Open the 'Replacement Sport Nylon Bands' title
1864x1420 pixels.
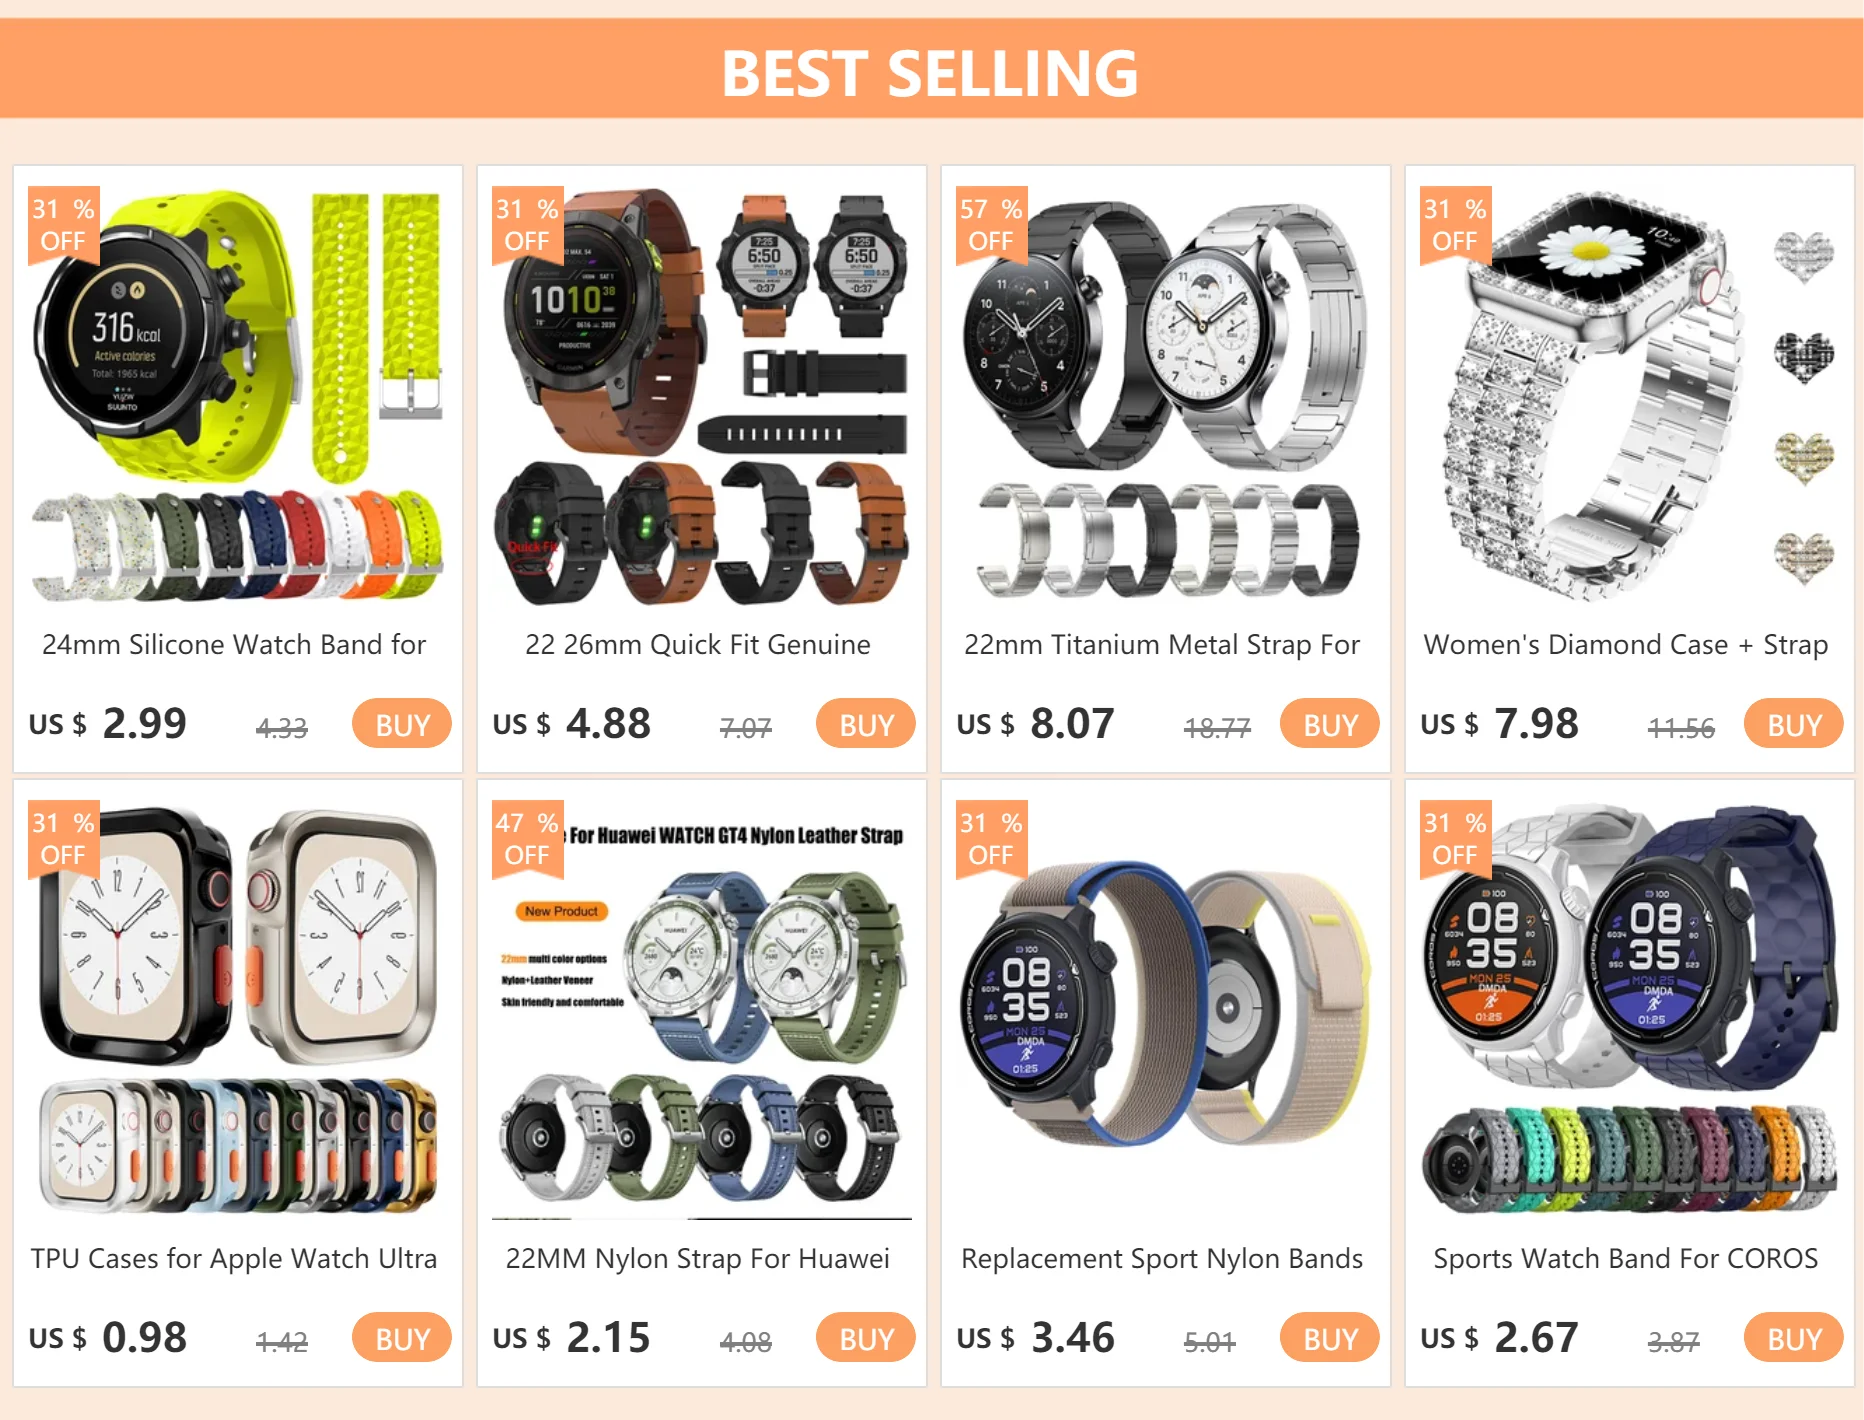tap(1162, 1259)
